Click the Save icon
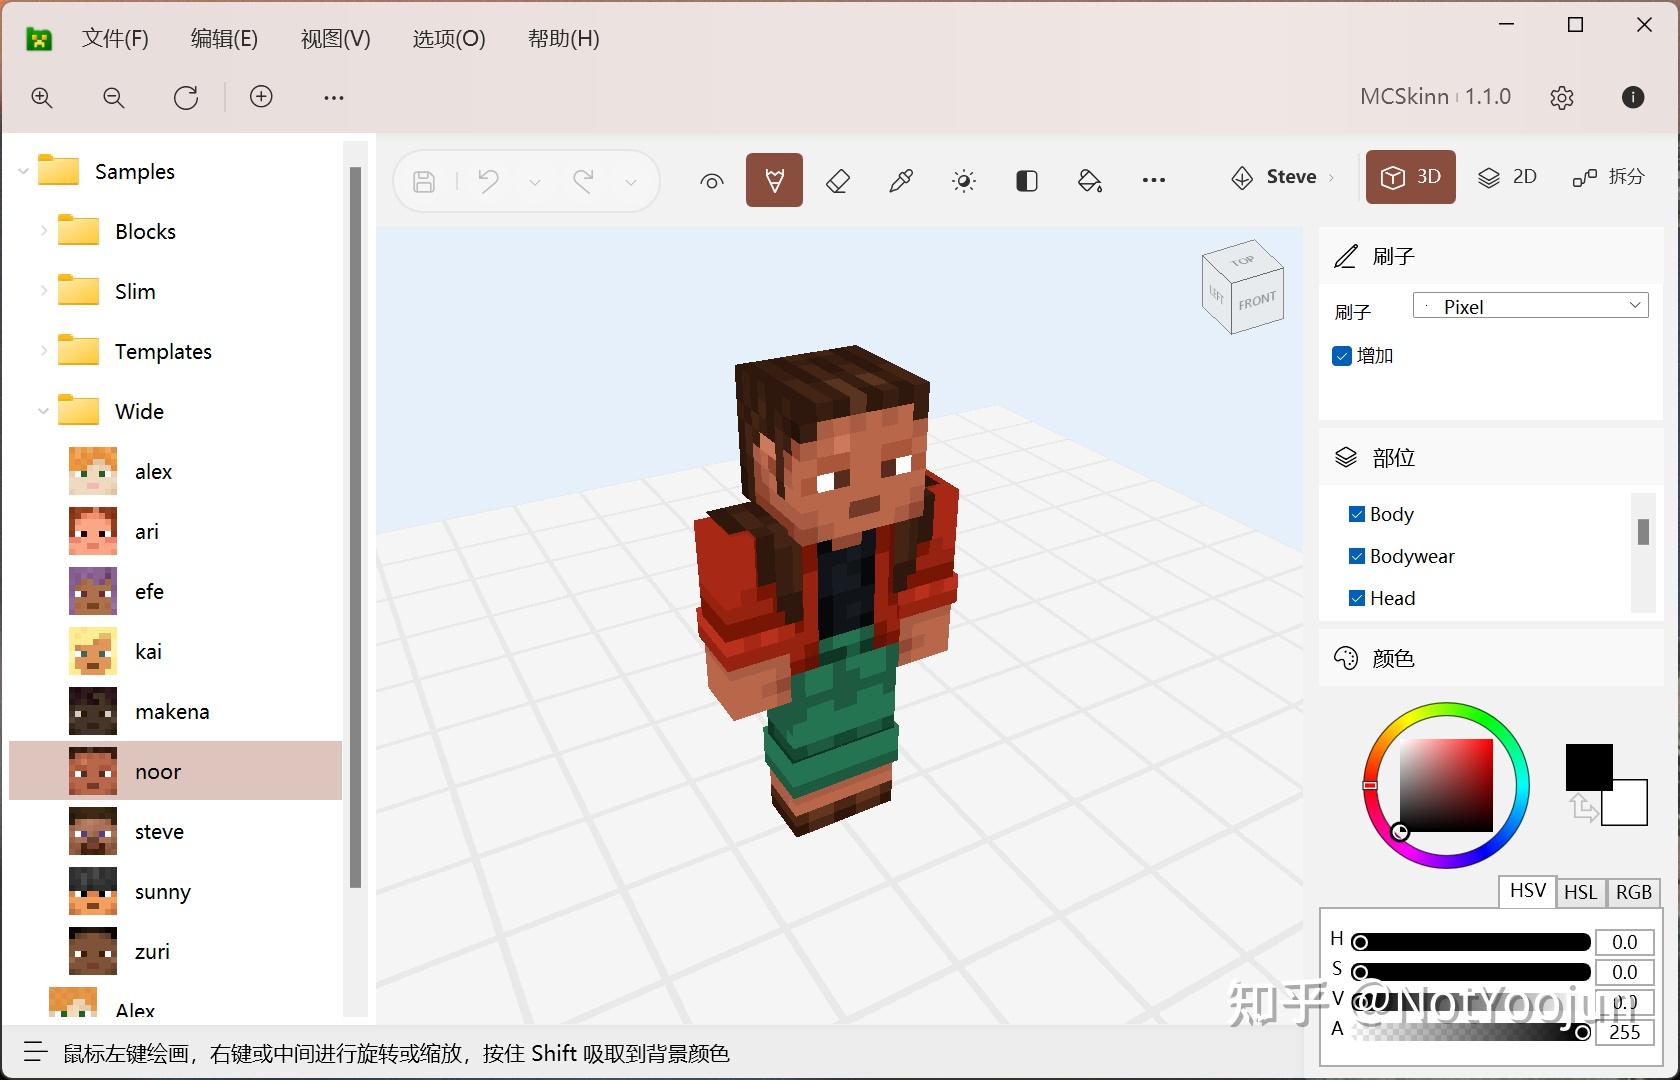Viewport: 1680px width, 1080px height. [424, 180]
